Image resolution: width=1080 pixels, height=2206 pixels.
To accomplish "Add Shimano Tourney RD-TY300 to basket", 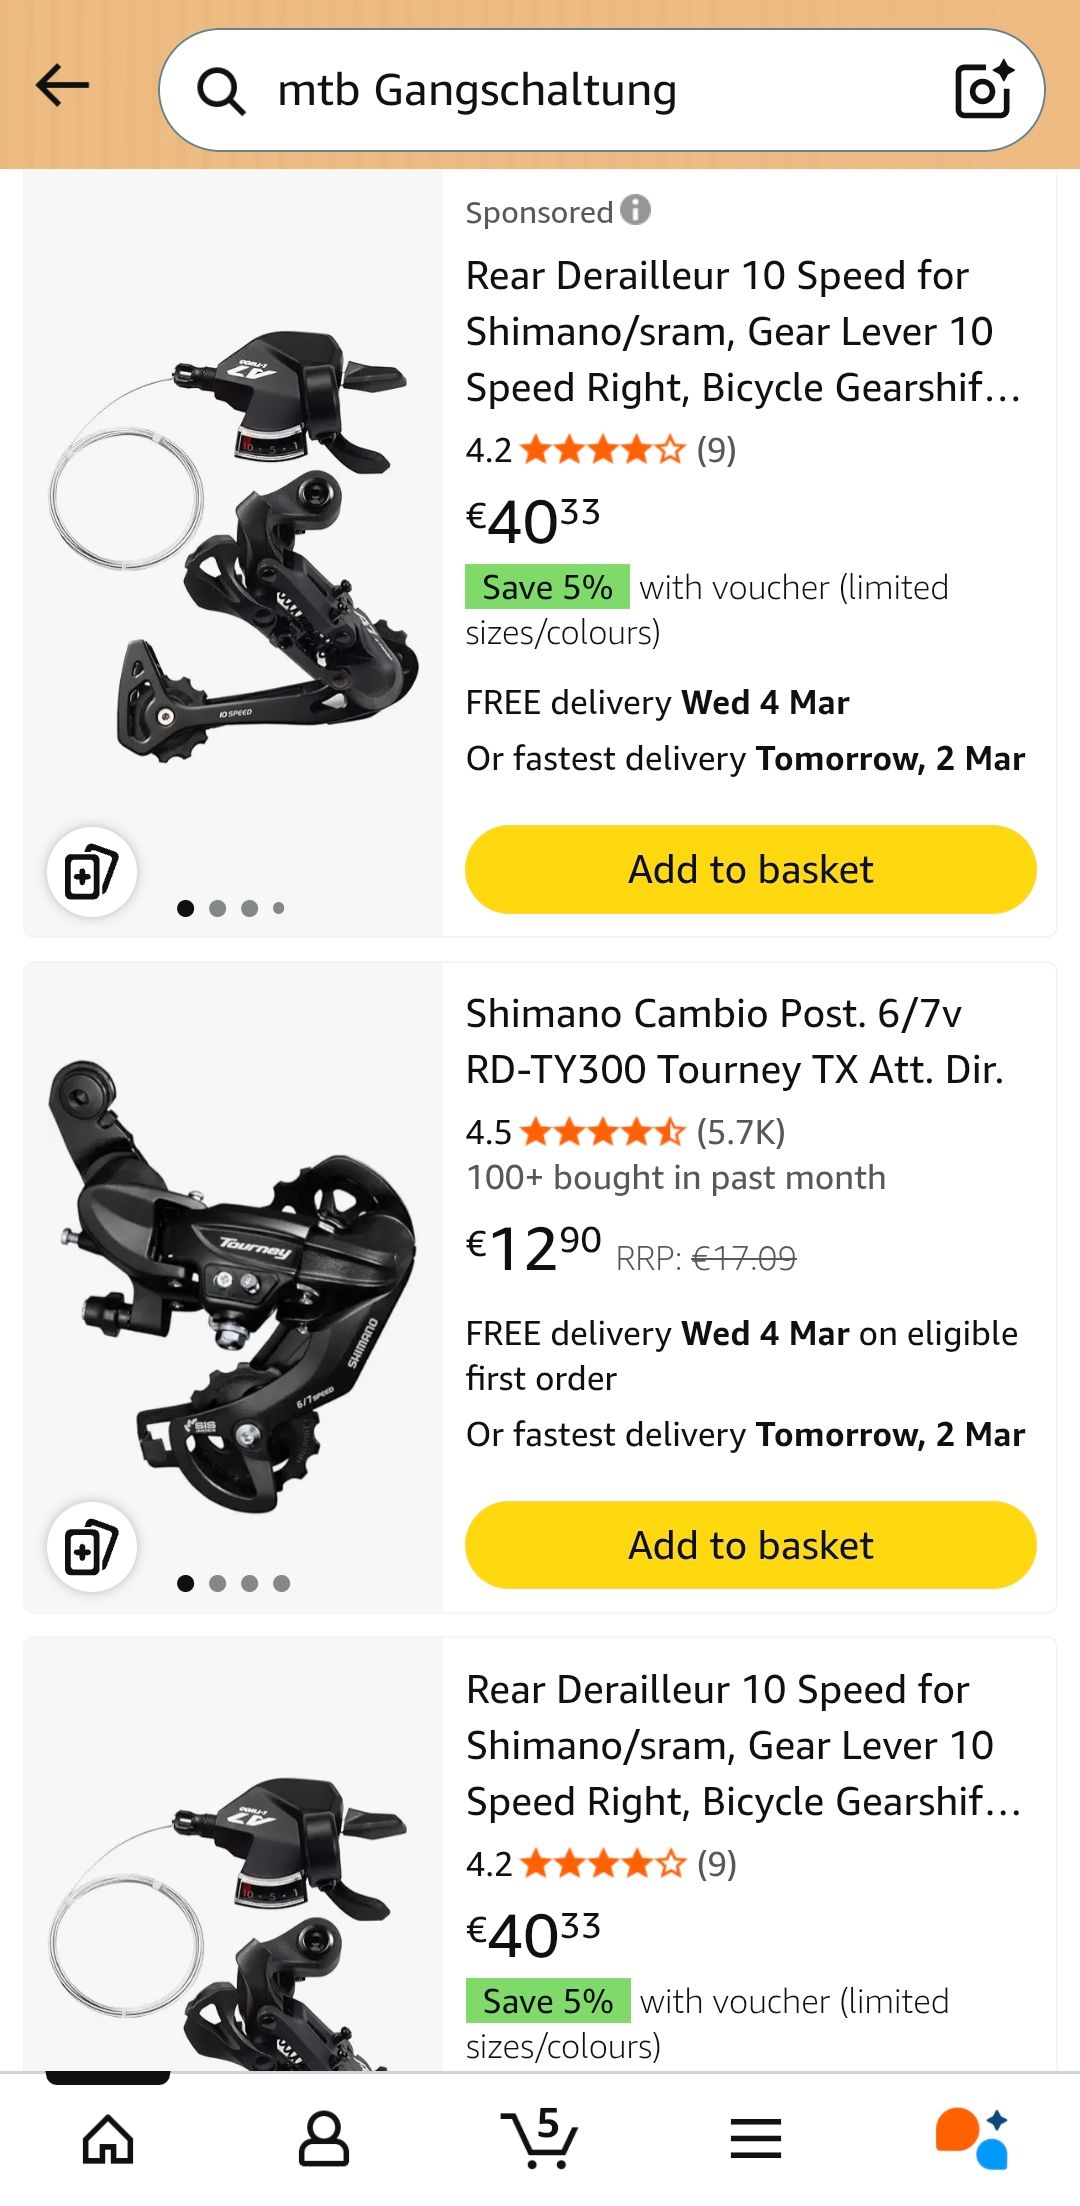I will 750,1545.
